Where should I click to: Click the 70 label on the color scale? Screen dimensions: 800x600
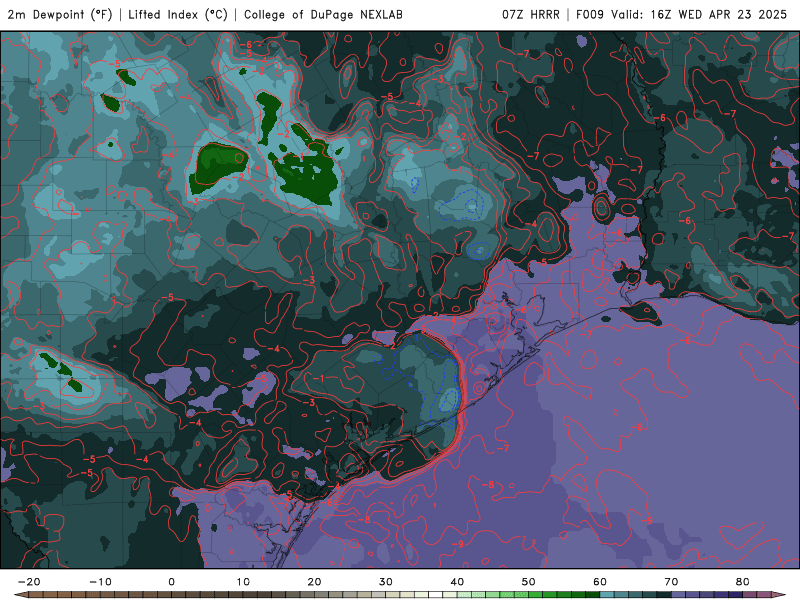(671, 582)
